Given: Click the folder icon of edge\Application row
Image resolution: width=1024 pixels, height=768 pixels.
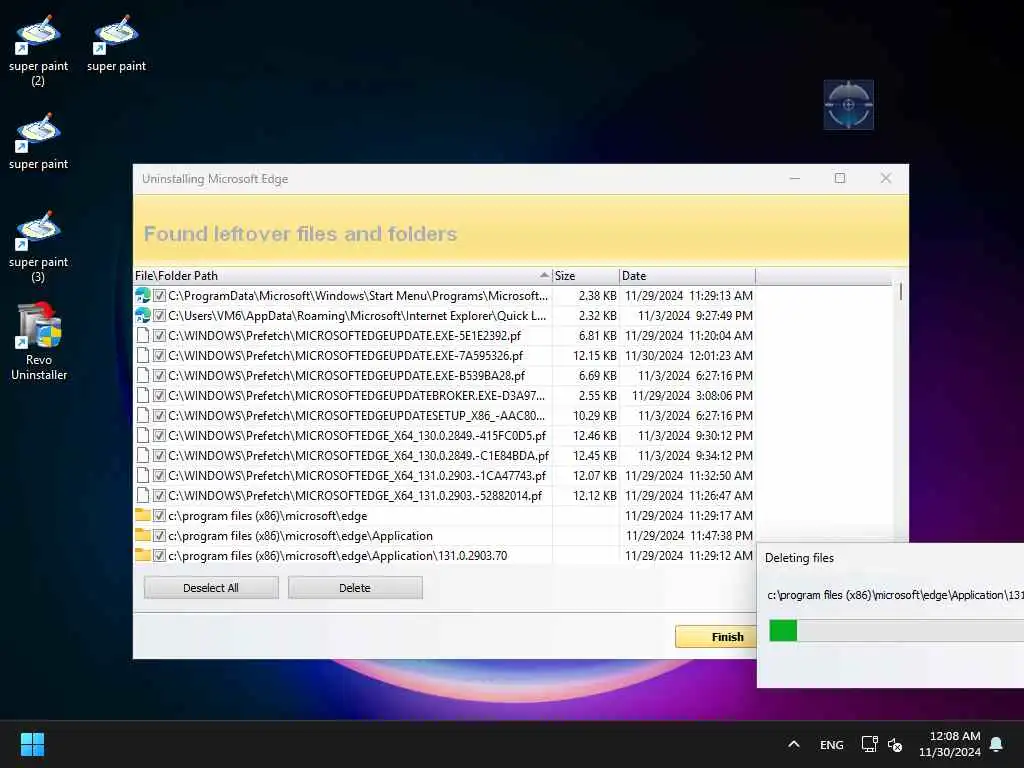Looking at the screenshot, I should point(142,536).
